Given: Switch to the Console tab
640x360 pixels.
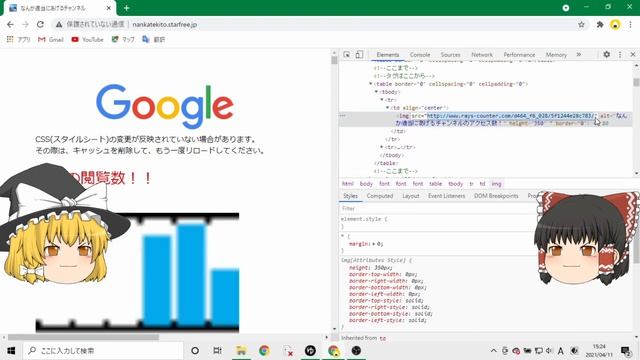Looking at the screenshot, I should point(420,55).
